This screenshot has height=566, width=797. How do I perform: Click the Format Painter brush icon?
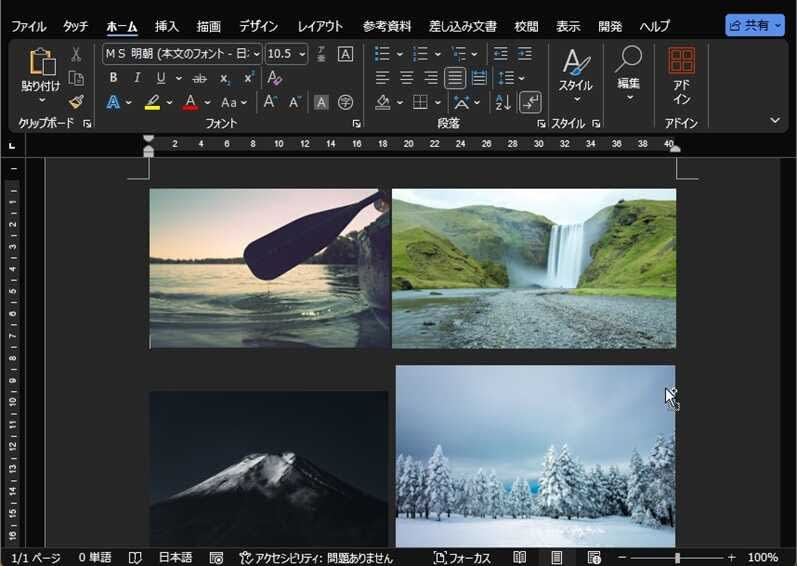click(76, 102)
